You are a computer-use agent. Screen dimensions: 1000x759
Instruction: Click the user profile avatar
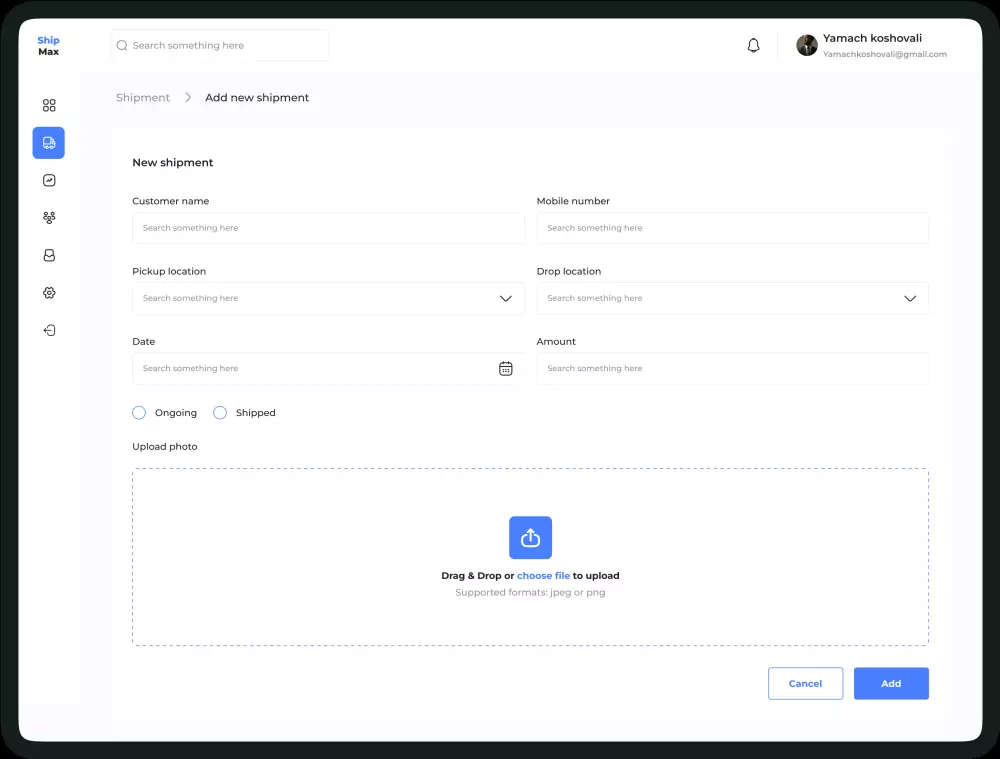pos(807,46)
